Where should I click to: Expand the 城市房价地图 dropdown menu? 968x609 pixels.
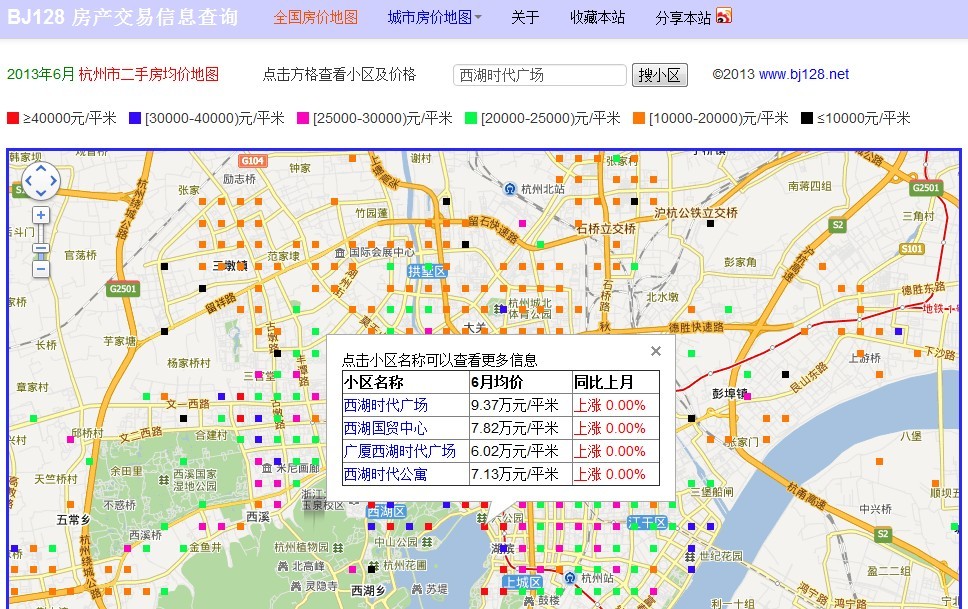(434, 17)
